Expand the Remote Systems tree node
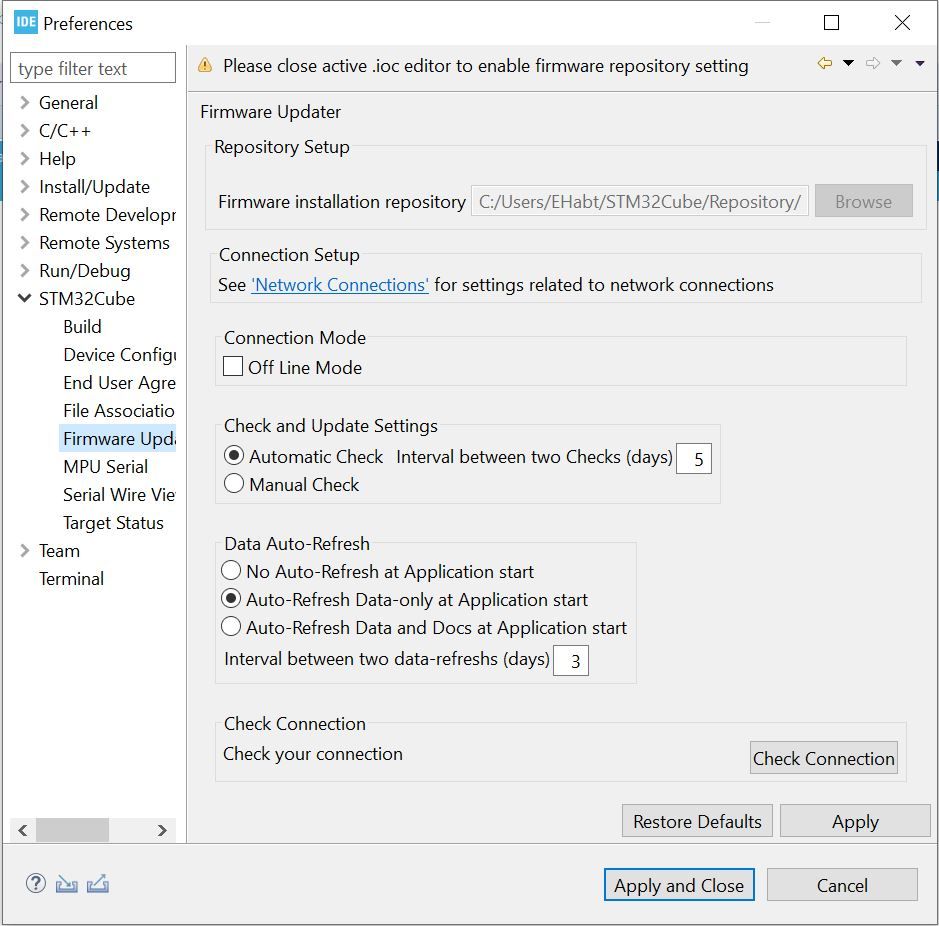 (x=25, y=243)
